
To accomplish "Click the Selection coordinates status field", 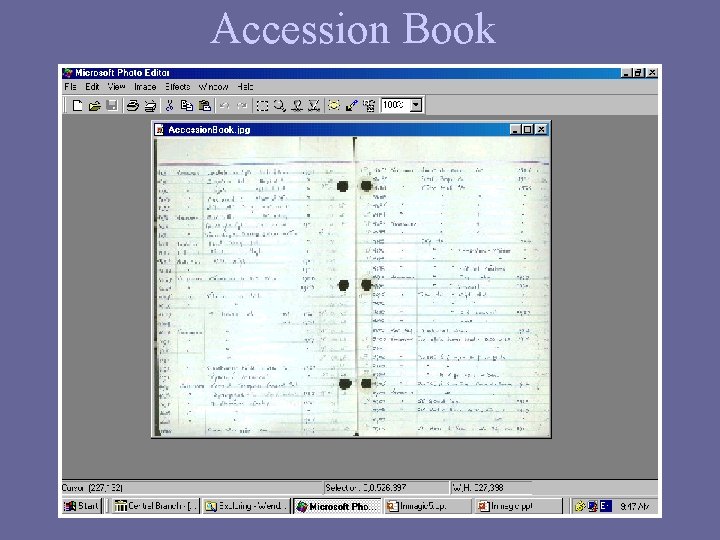I will 386,488.
